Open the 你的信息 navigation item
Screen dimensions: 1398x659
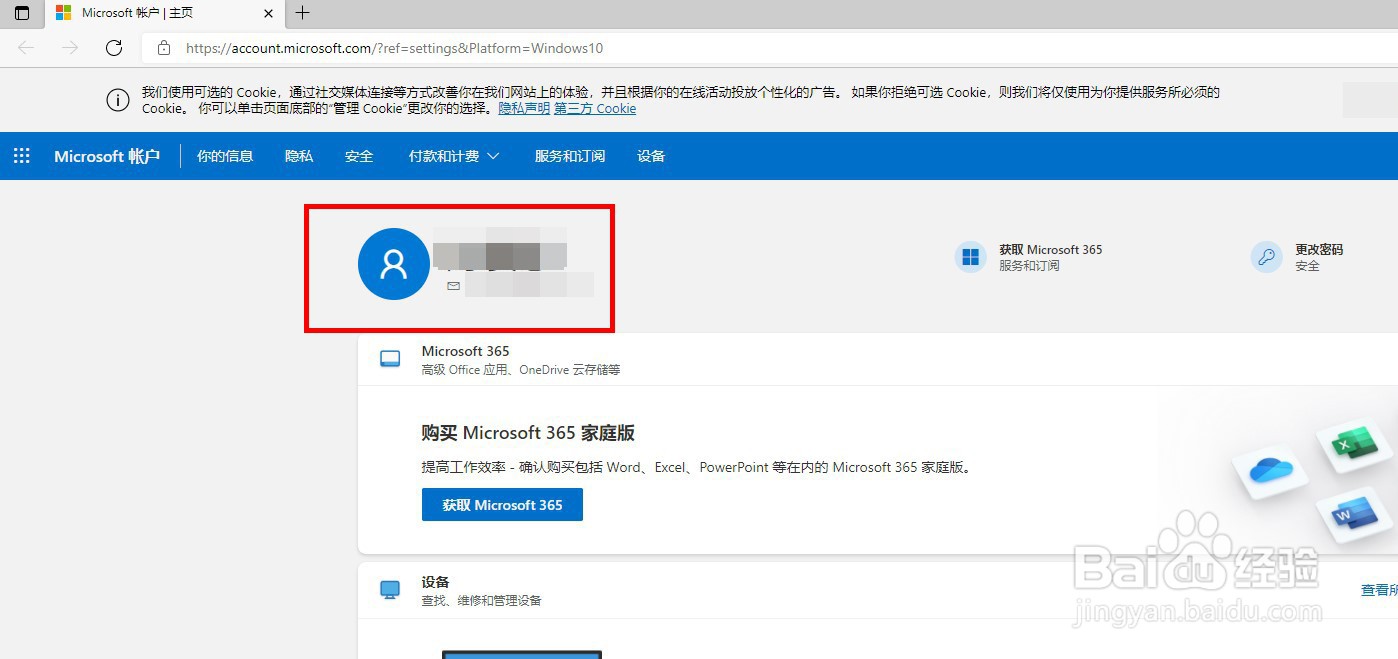(x=224, y=156)
